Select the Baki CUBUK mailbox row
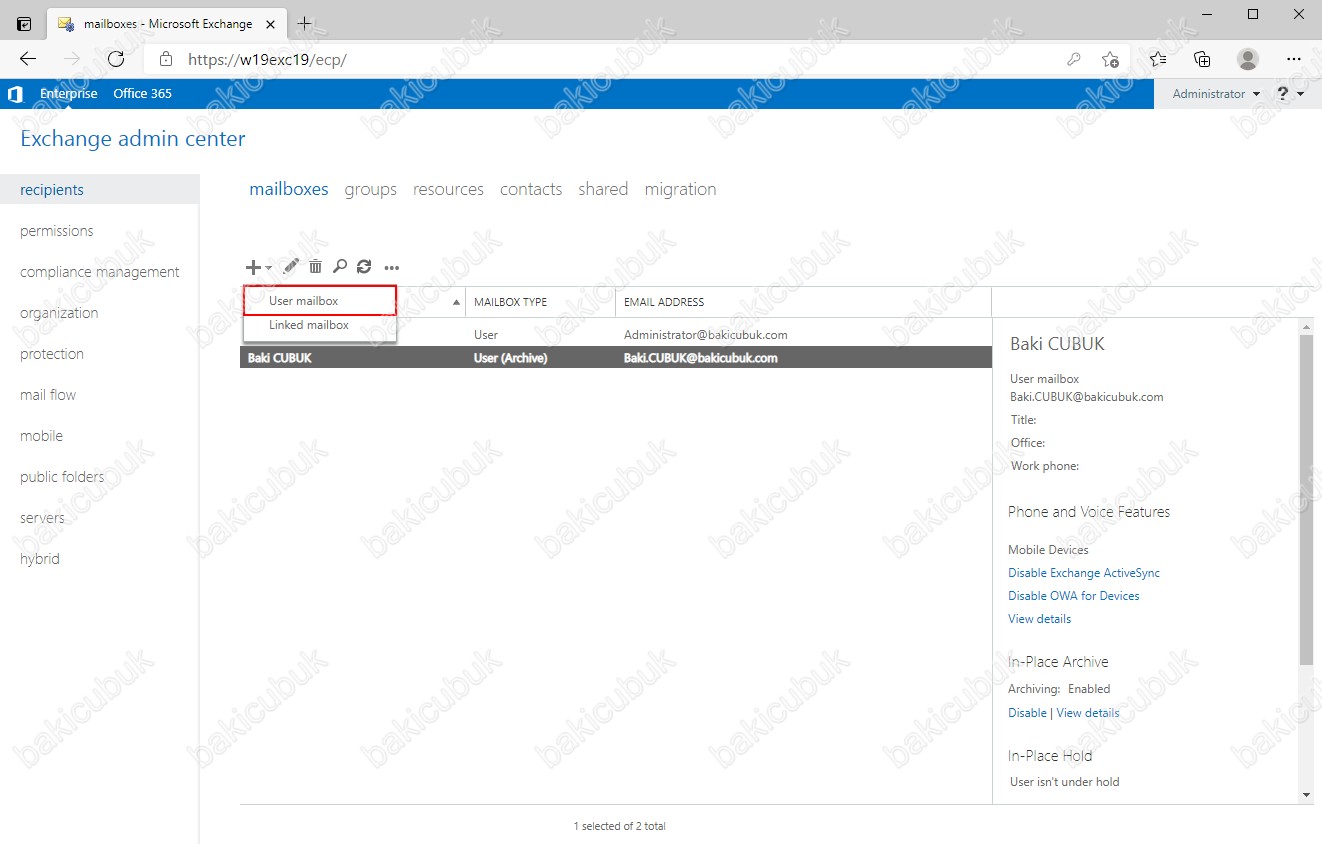 click(616, 357)
